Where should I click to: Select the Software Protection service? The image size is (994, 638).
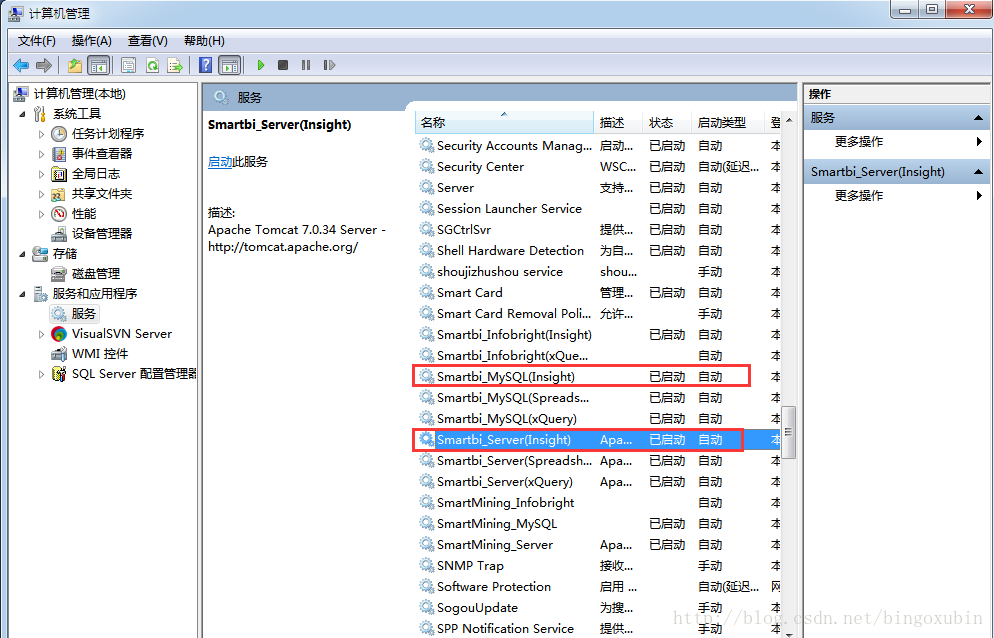coord(599,587)
